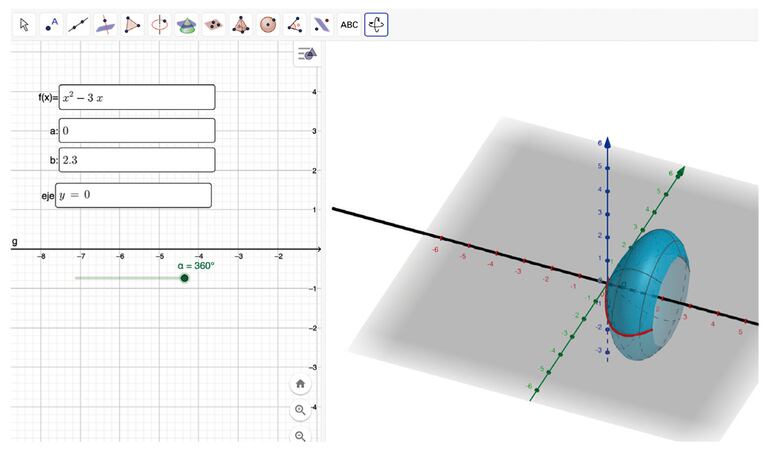Viewport: 770px width, 474px height.
Task: Click the eje input field showing y = 0
Action: pyautogui.click(x=134, y=195)
